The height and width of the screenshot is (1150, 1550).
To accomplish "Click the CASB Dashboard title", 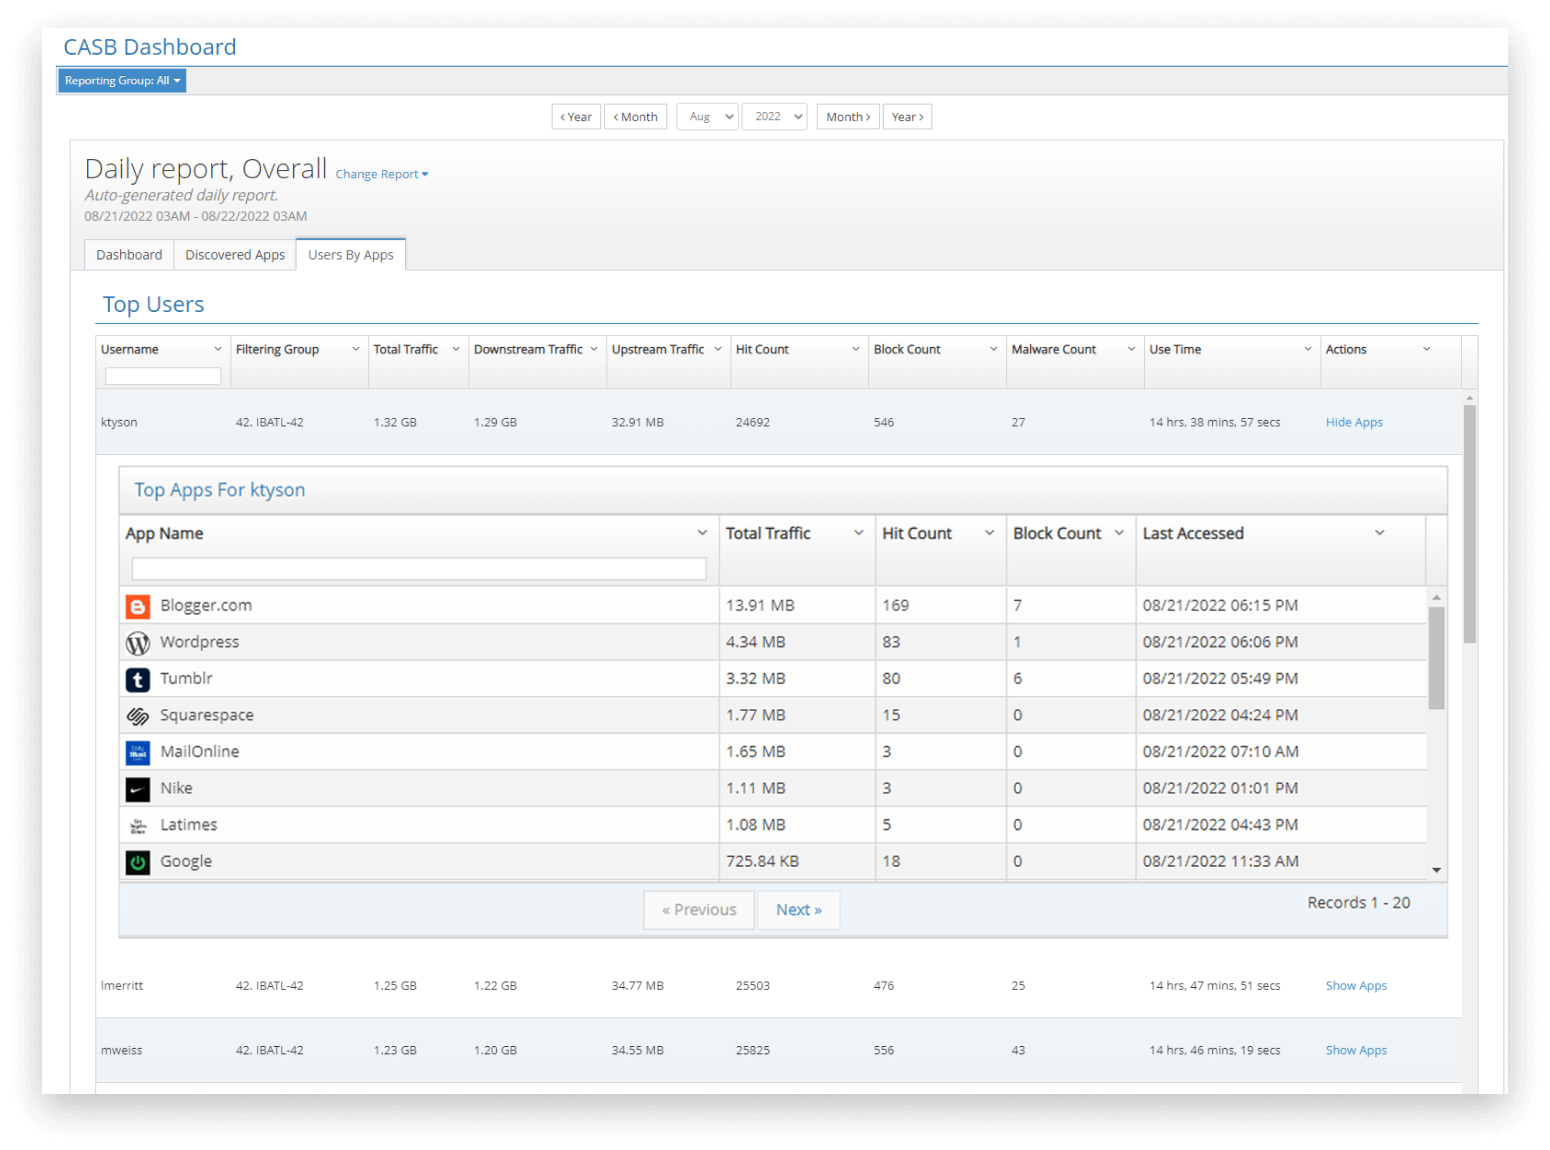I will point(150,47).
